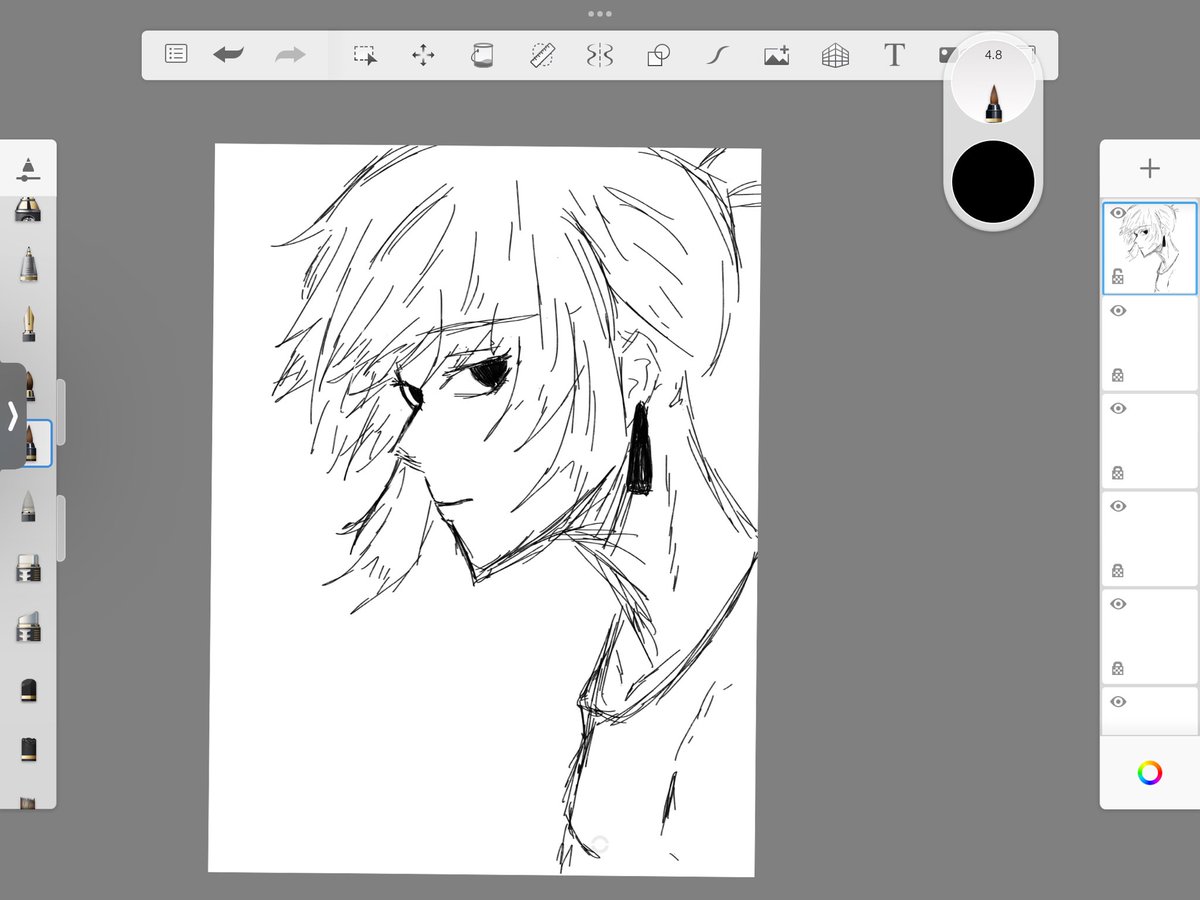Screen dimensions: 1200x900
Task: Pick the silver technical pen brush
Action: point(28,264)
